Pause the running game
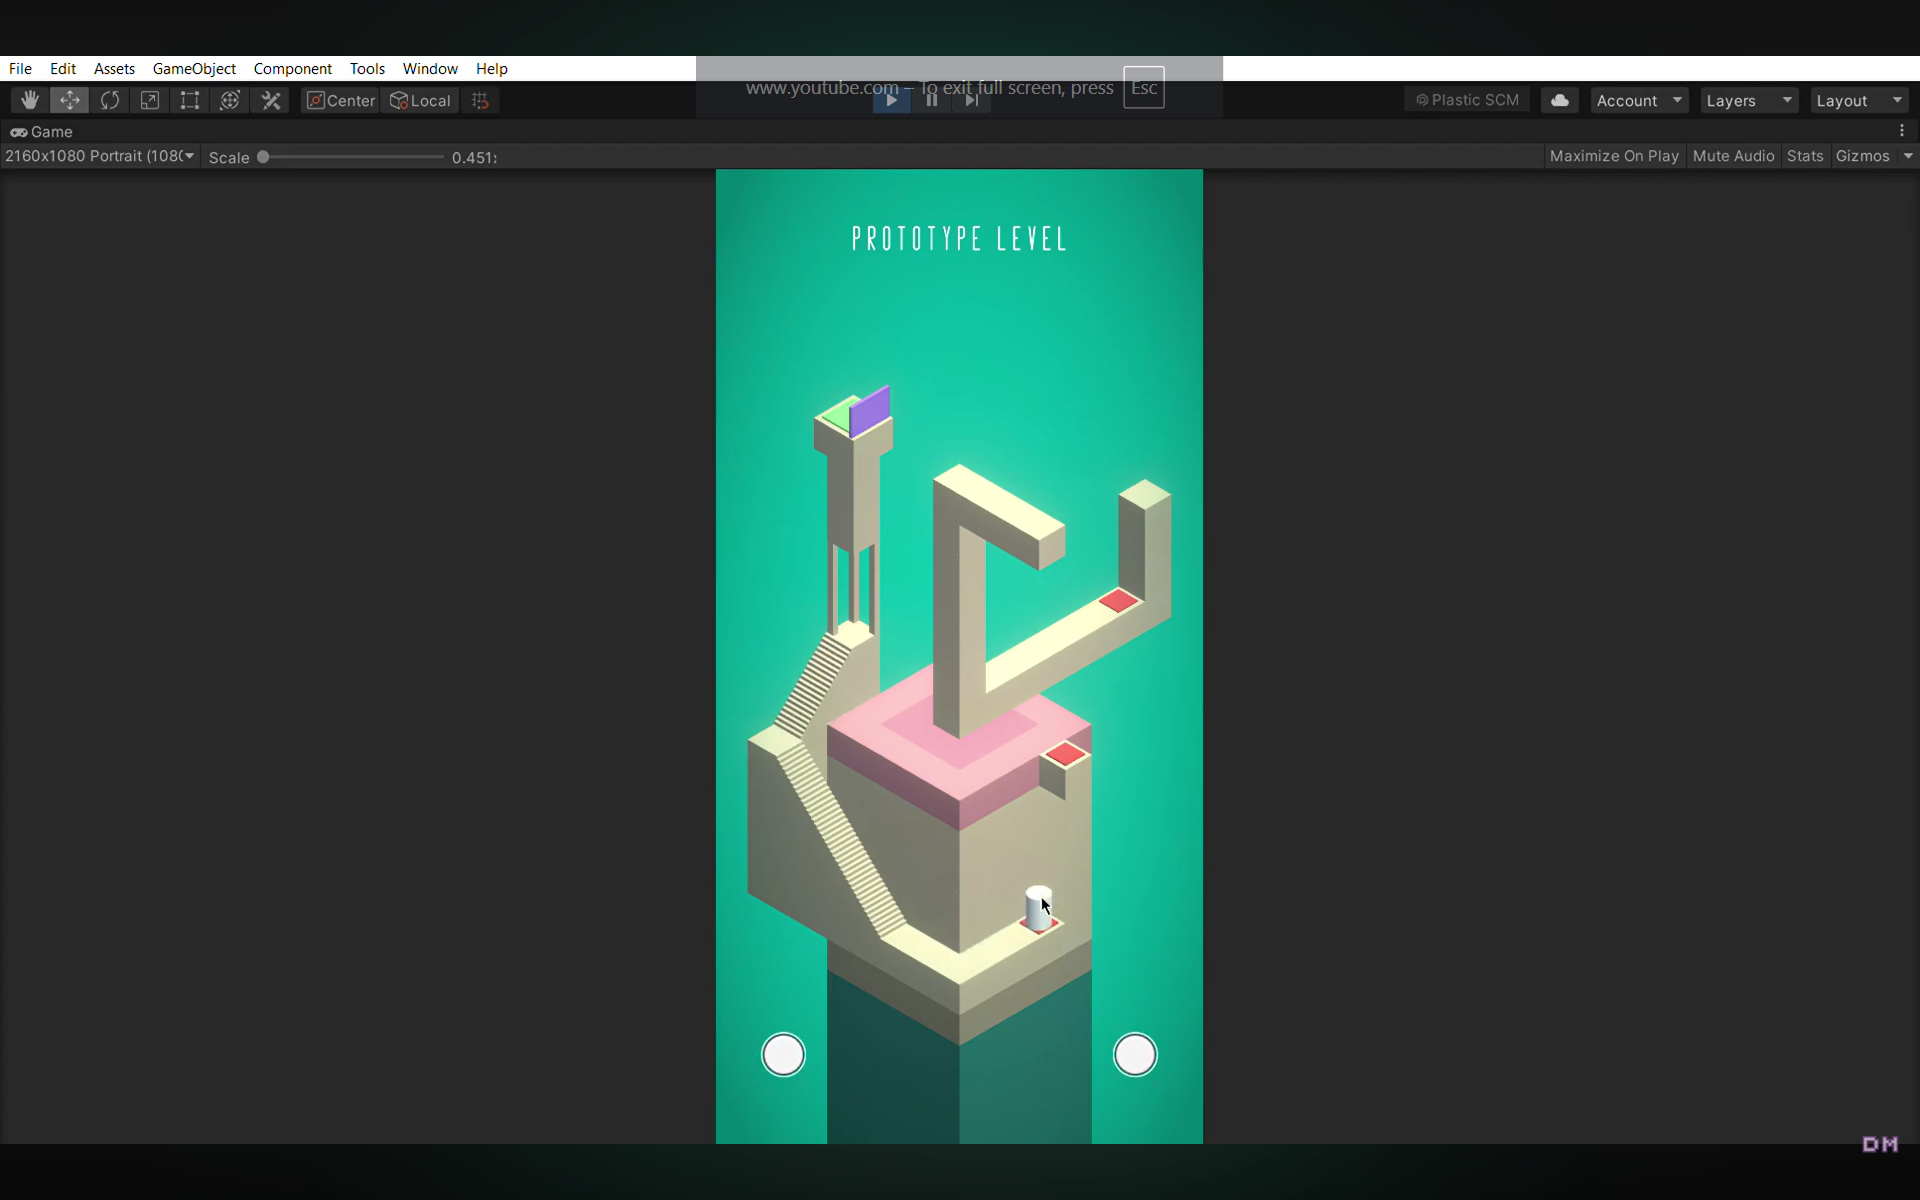Screen dimensions: 1920x1200 click(x=931, y=100)
